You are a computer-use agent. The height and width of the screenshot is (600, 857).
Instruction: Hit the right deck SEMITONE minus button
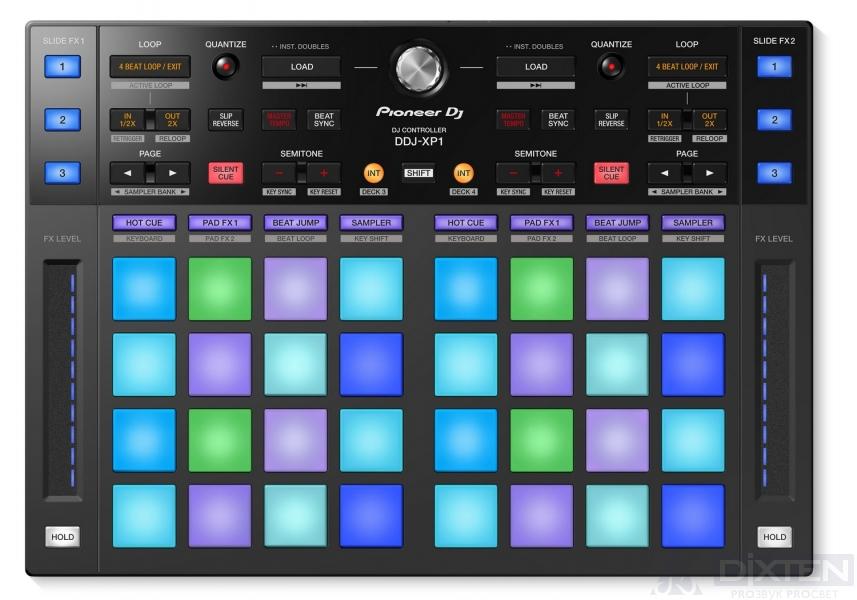click(513, 173)
